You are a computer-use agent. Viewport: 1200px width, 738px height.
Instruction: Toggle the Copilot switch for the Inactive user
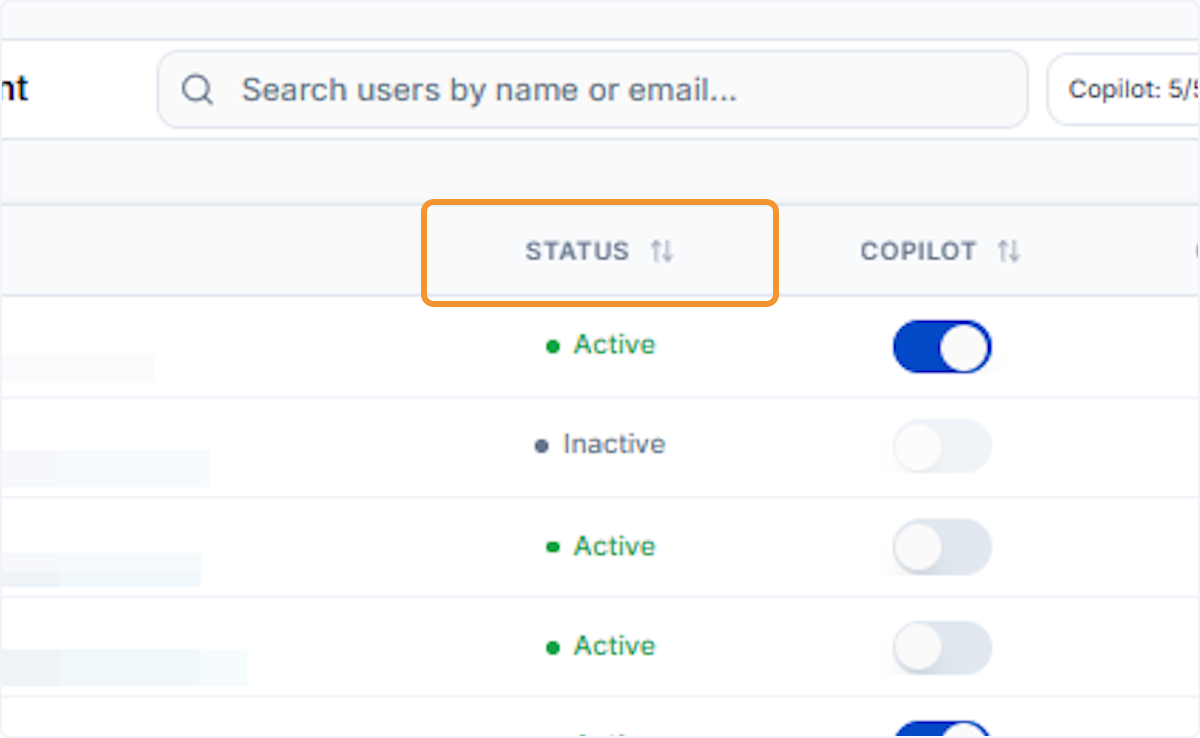click(942, 446)
